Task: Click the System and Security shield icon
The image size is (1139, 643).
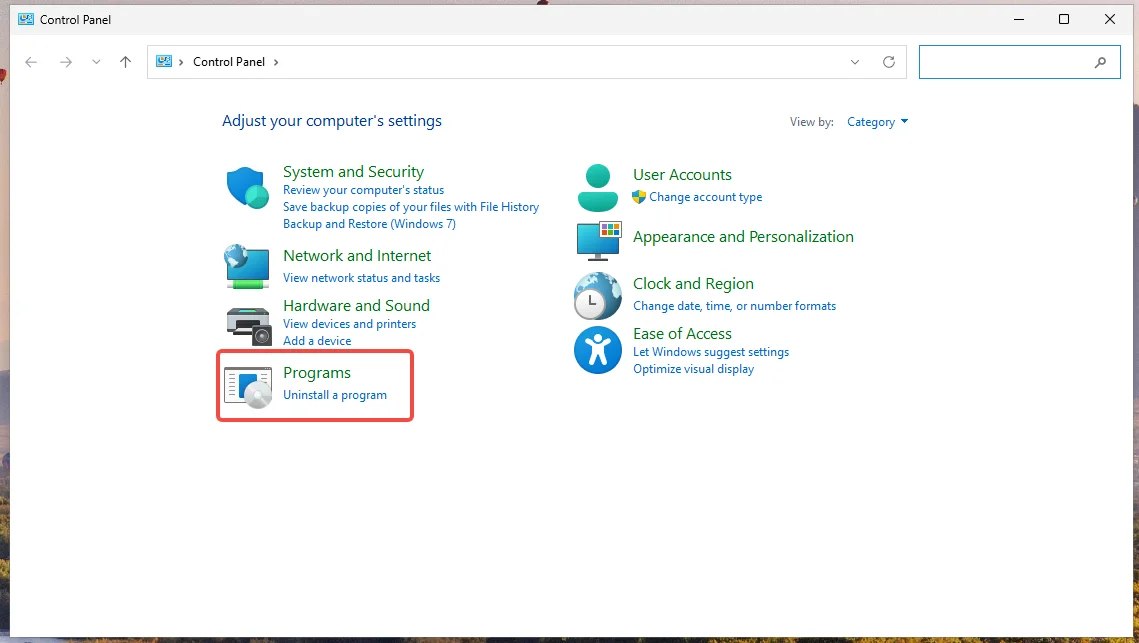Action: pyautogui.click(x=247, y=188)
